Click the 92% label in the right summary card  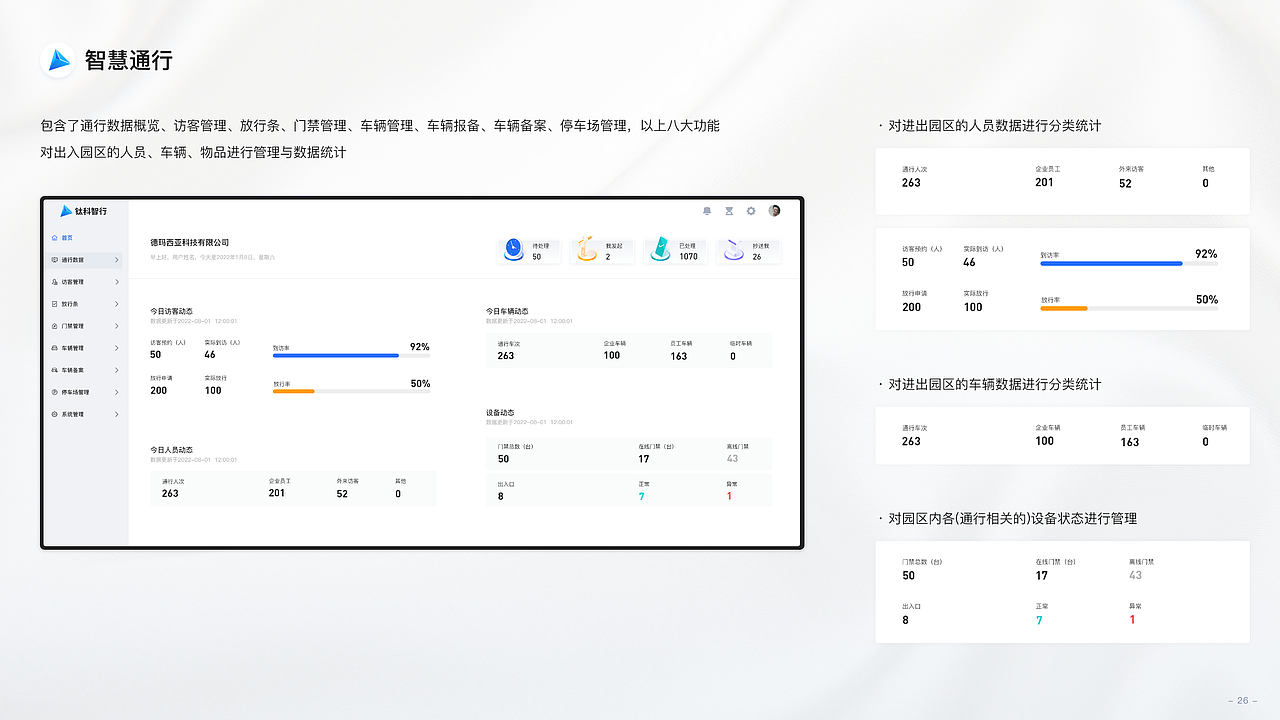click(x=1206, y=254)
